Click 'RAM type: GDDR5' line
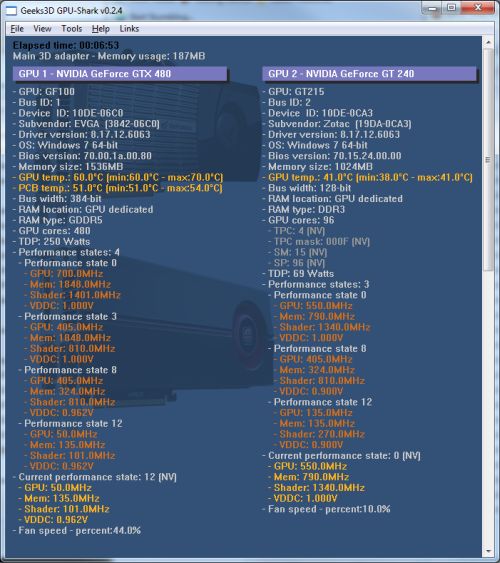500x563 pixels. pyautogui.click(x=57, y=220)
